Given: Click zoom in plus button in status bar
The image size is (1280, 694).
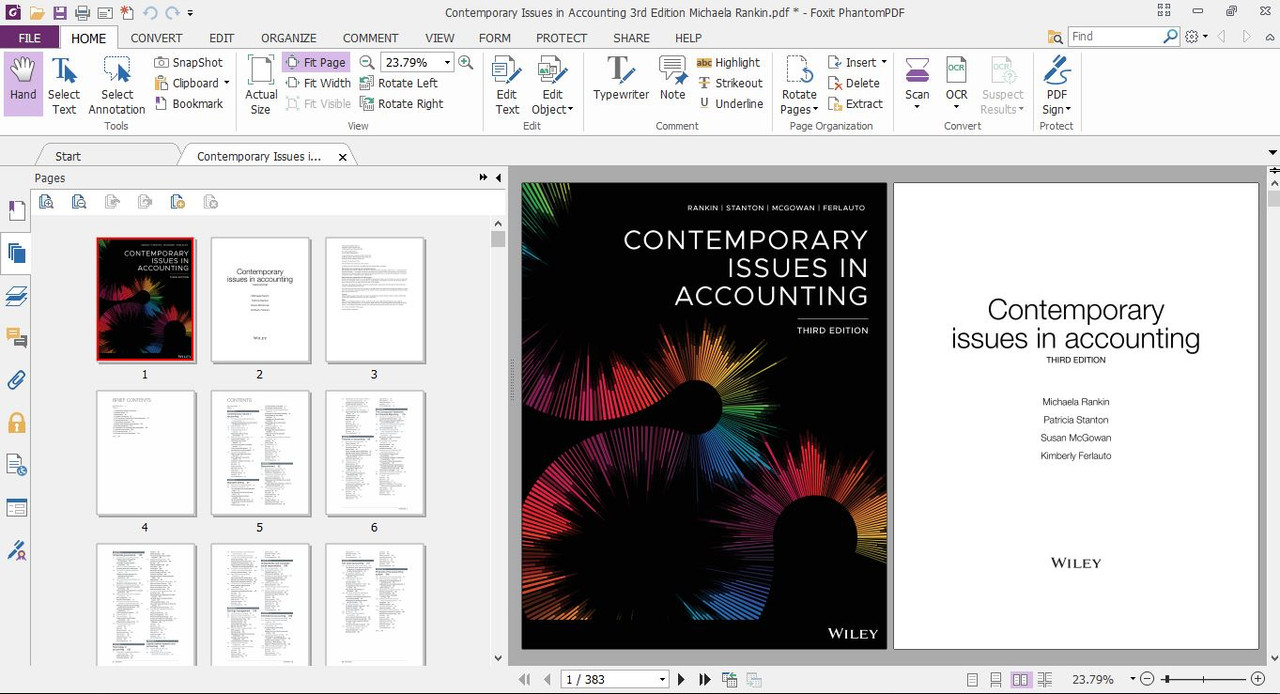Looking at the screenshot, I should 1258,679.
